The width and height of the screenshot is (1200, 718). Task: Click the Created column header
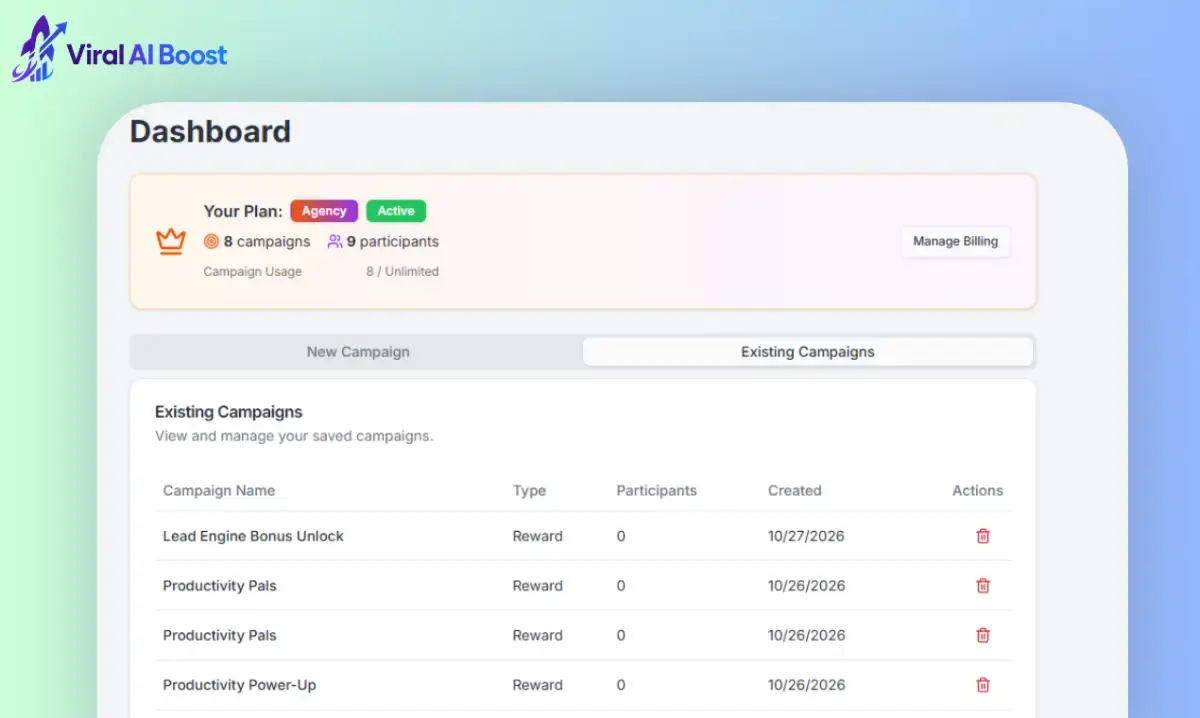pyautogui.click(x=794, y=490)
